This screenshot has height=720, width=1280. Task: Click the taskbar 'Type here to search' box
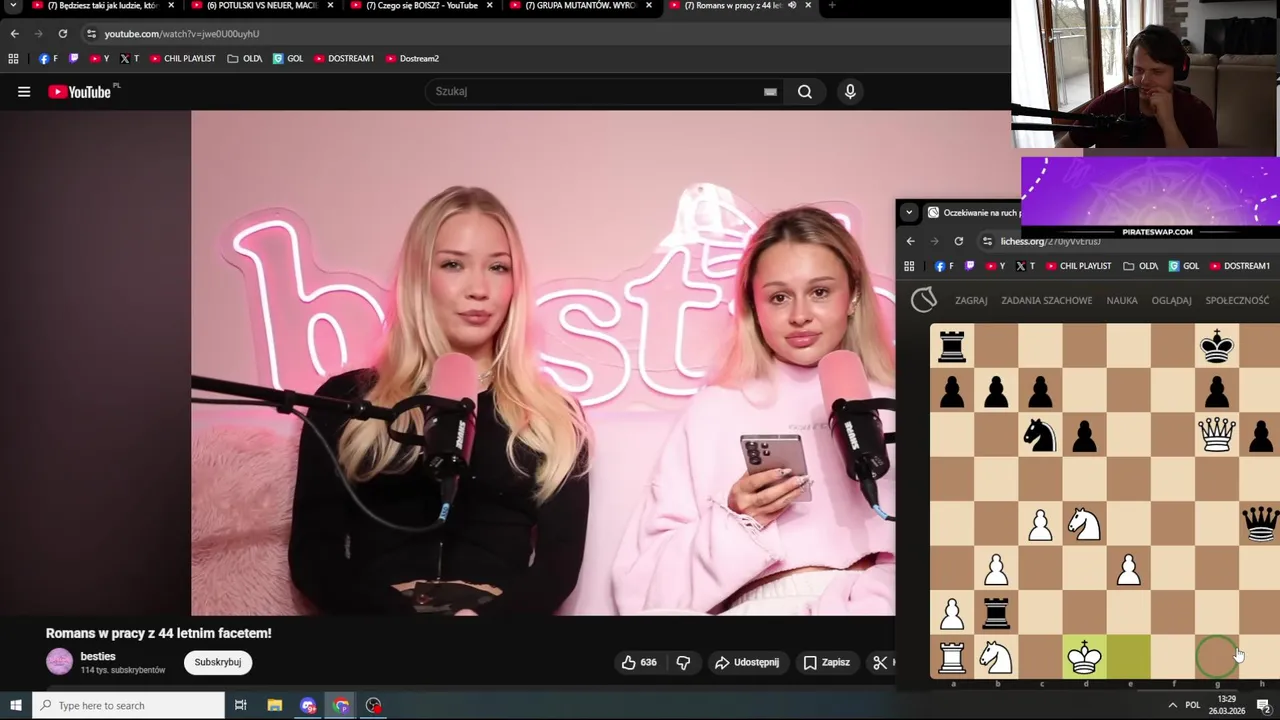tap(128, 706)
